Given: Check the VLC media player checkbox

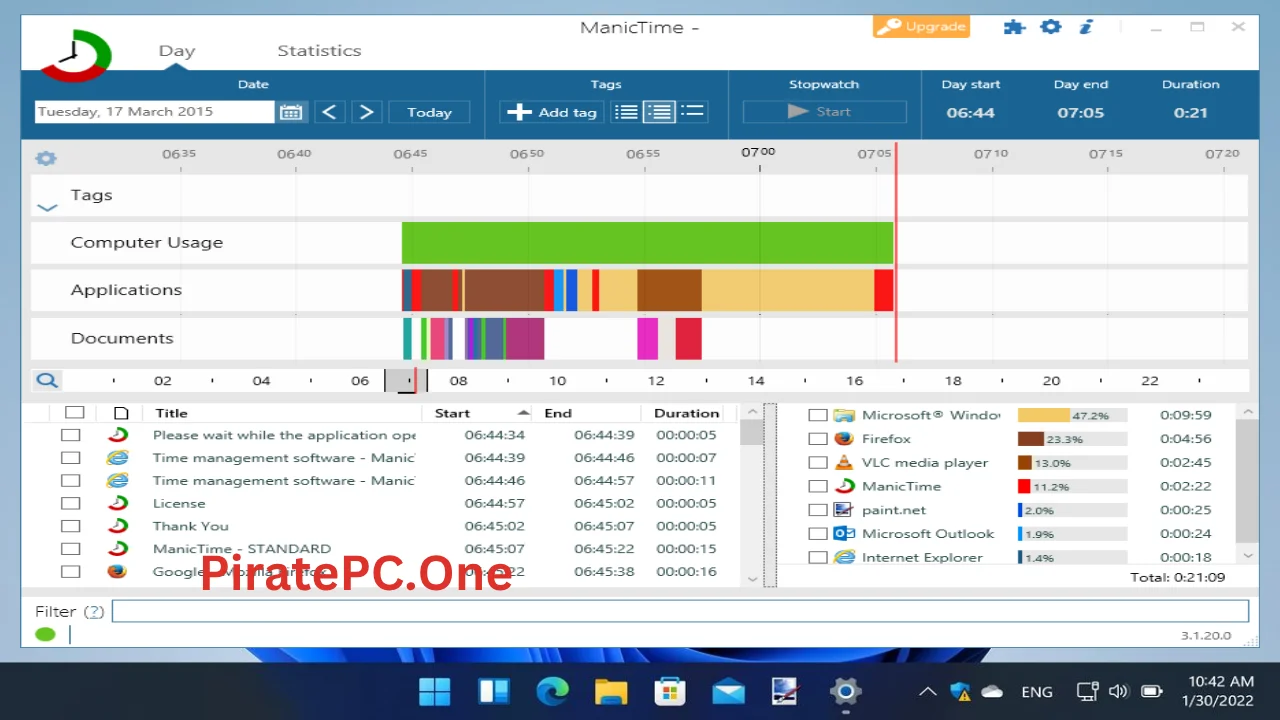Looking at the screenshot, I should point(818,462).
